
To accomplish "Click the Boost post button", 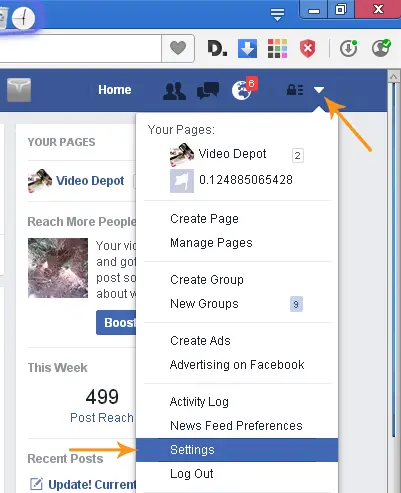I will click(116, 322).
